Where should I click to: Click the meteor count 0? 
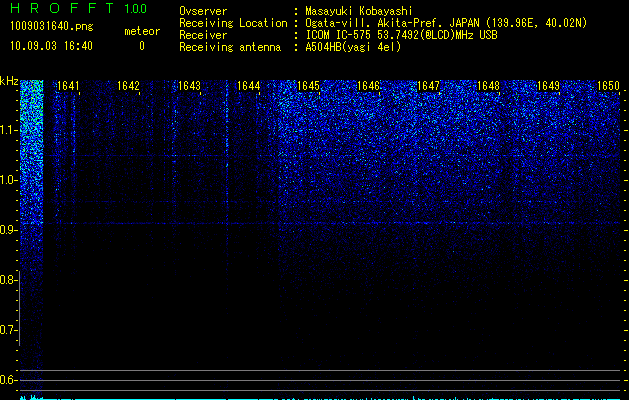coord(142,46)
